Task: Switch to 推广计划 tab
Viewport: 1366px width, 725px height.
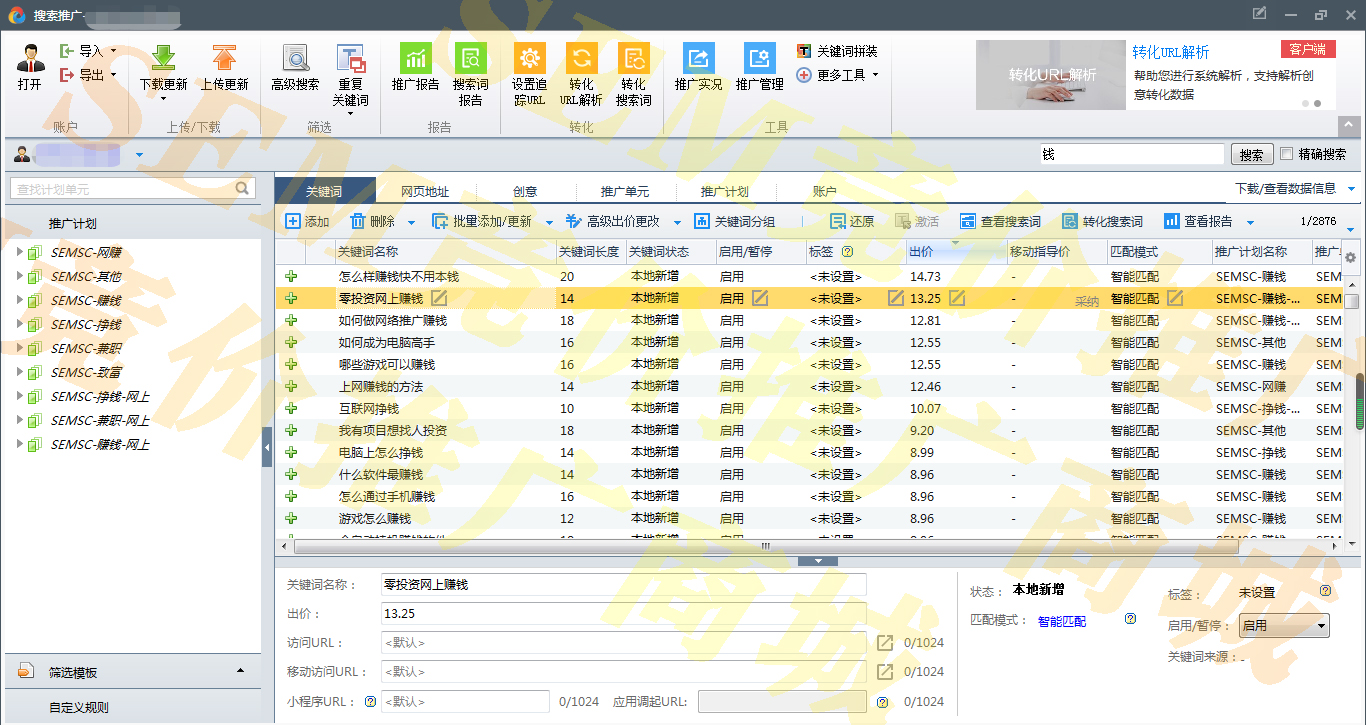Action: pos(725,192)
